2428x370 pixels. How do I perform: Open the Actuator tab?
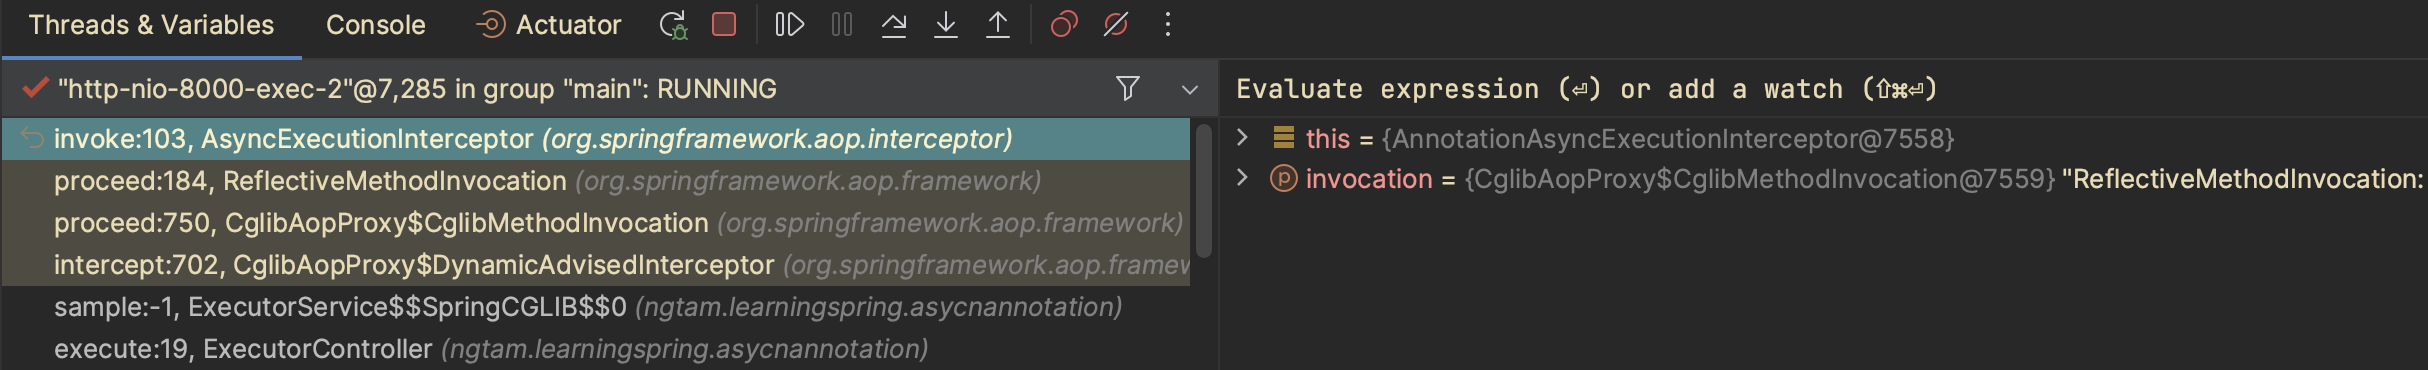click(x=548, y=25)
